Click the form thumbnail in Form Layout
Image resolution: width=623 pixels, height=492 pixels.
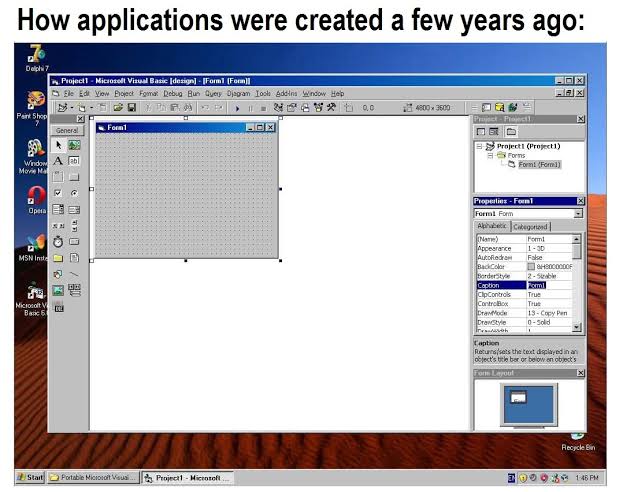point(518,397)
